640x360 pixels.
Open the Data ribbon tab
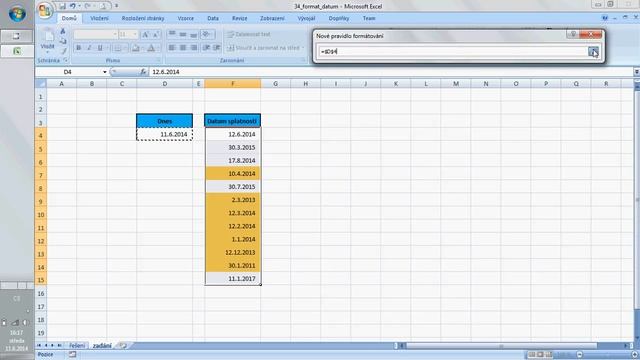213,18
